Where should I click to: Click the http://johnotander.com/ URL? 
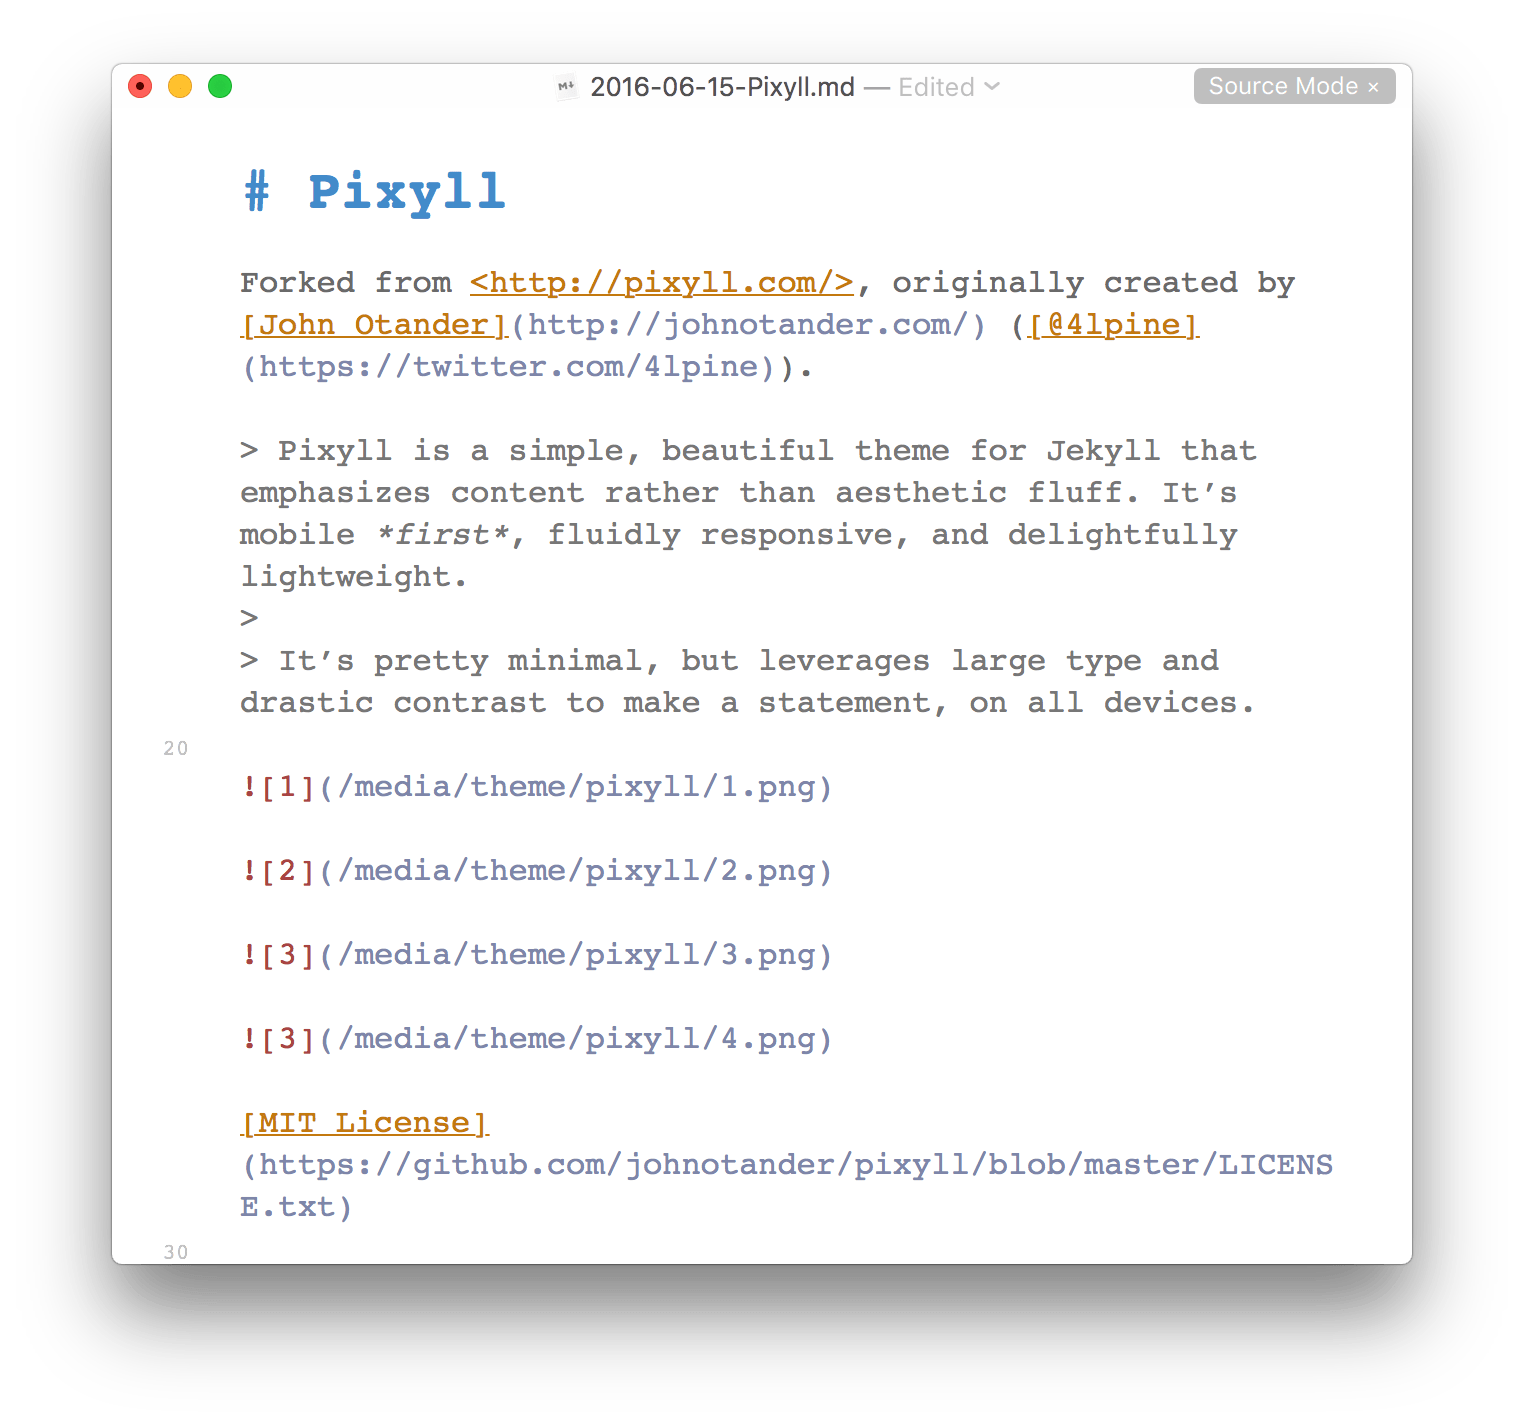tap(747, 325)
